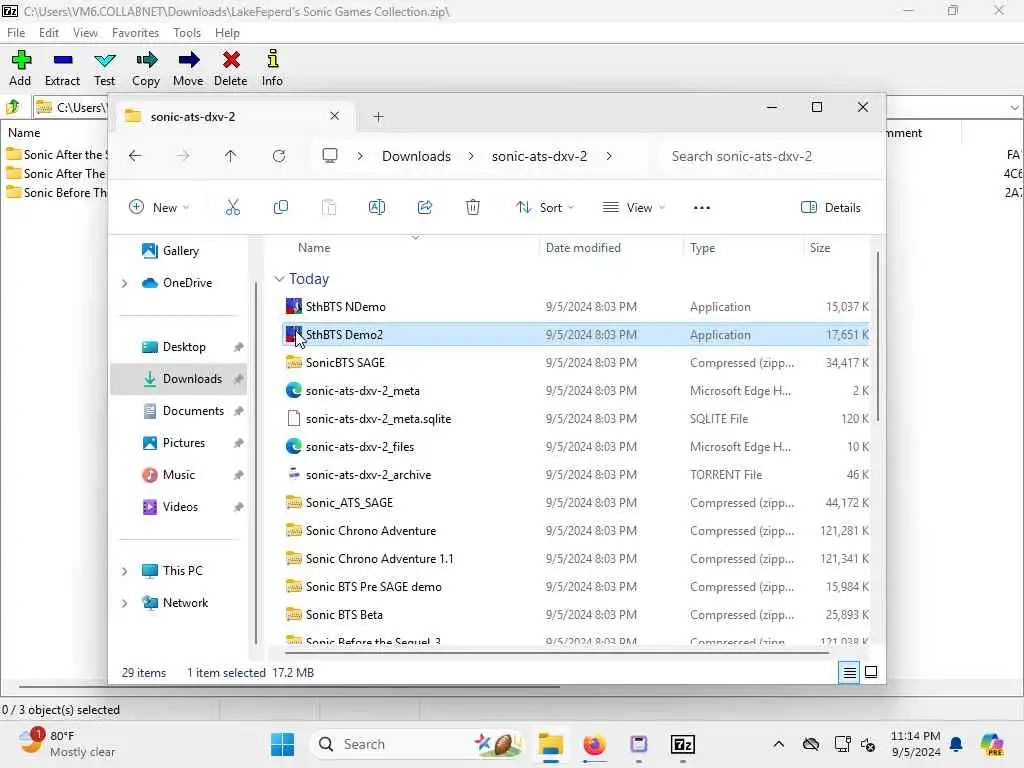This screenshot has width=1024, height=768.
Task: Open the New dropdown menu
Action: point(159,208)
